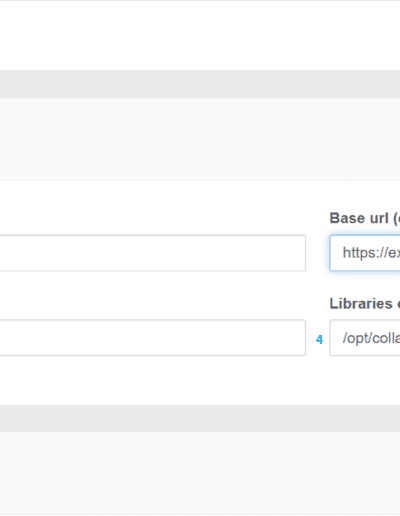This screenshot has height=516, width=400.
Task: Click the lower gray section header bar
Action: coord(200,419)
